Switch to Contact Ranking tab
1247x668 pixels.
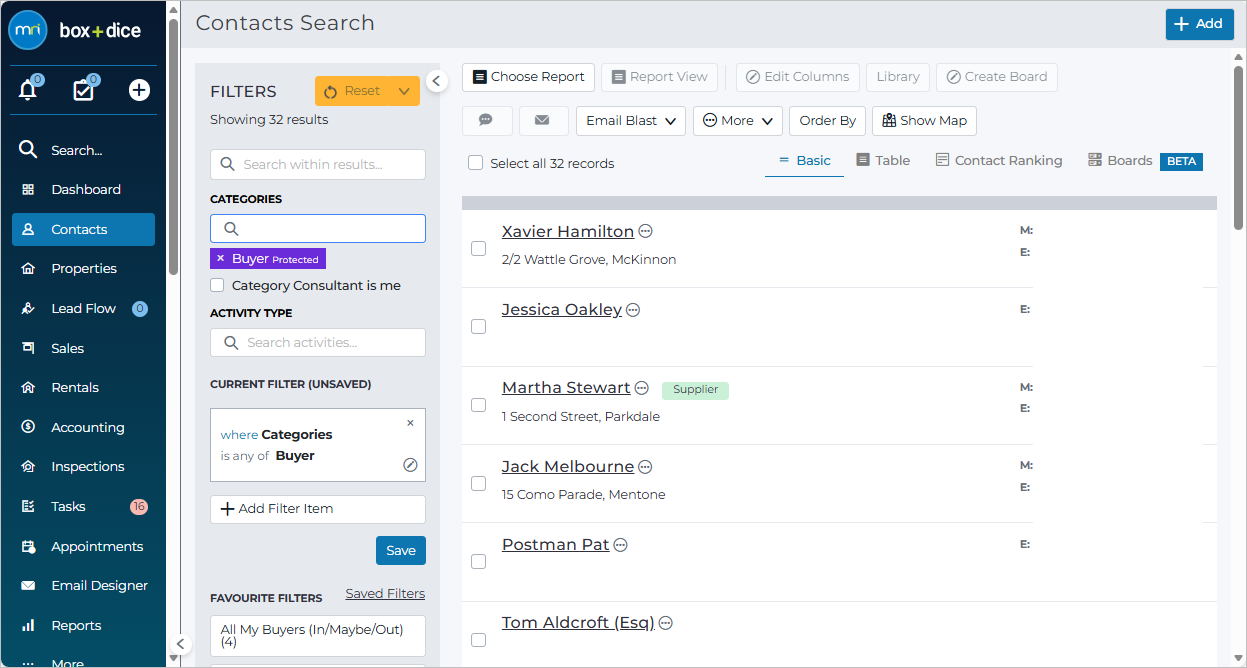[999, 160]
